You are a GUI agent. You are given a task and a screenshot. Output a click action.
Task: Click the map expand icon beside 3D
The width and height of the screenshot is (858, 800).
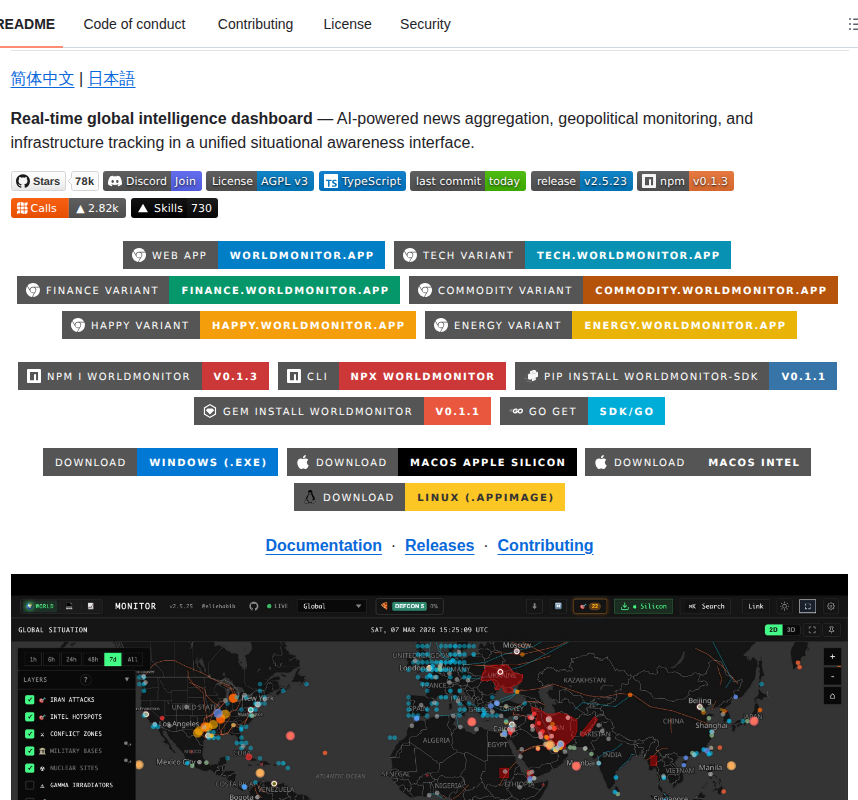(812, 630)
